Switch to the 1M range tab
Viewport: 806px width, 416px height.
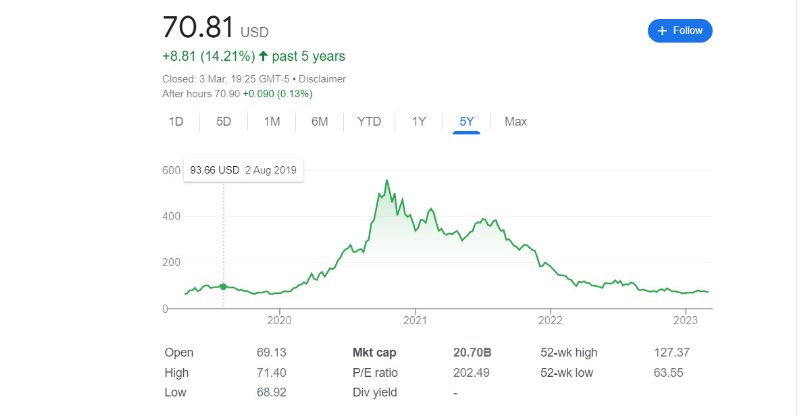coord(272,122)
